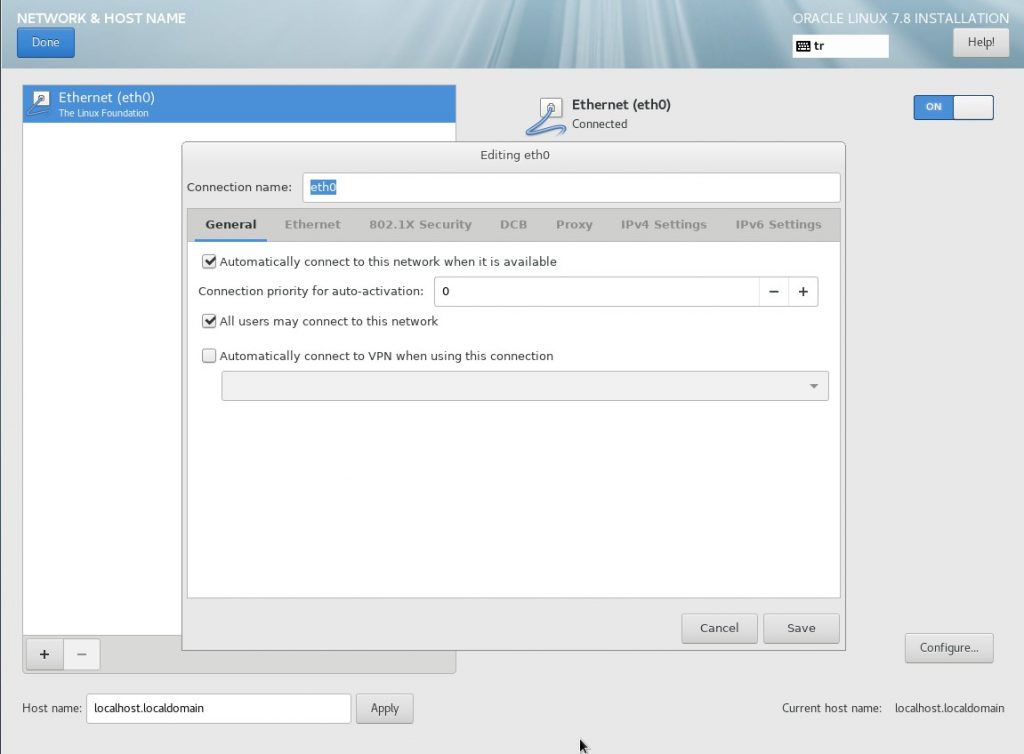1024x754 pixels.
Task: Open the tr keyboard layout indicator
Action: tap(840, 46)
